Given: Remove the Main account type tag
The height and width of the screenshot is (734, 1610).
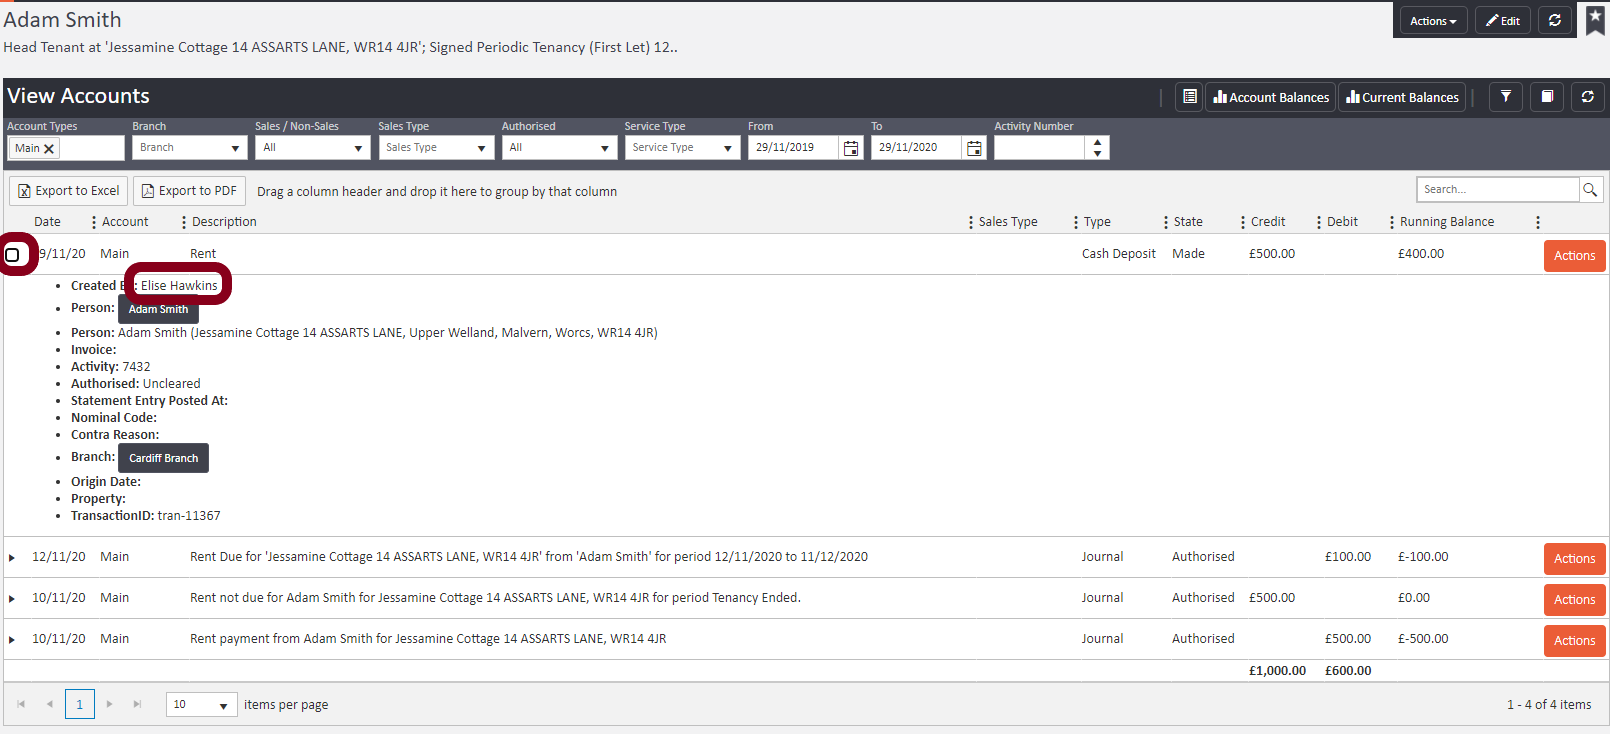Looking at the screenshot, I should pos(49,149).
